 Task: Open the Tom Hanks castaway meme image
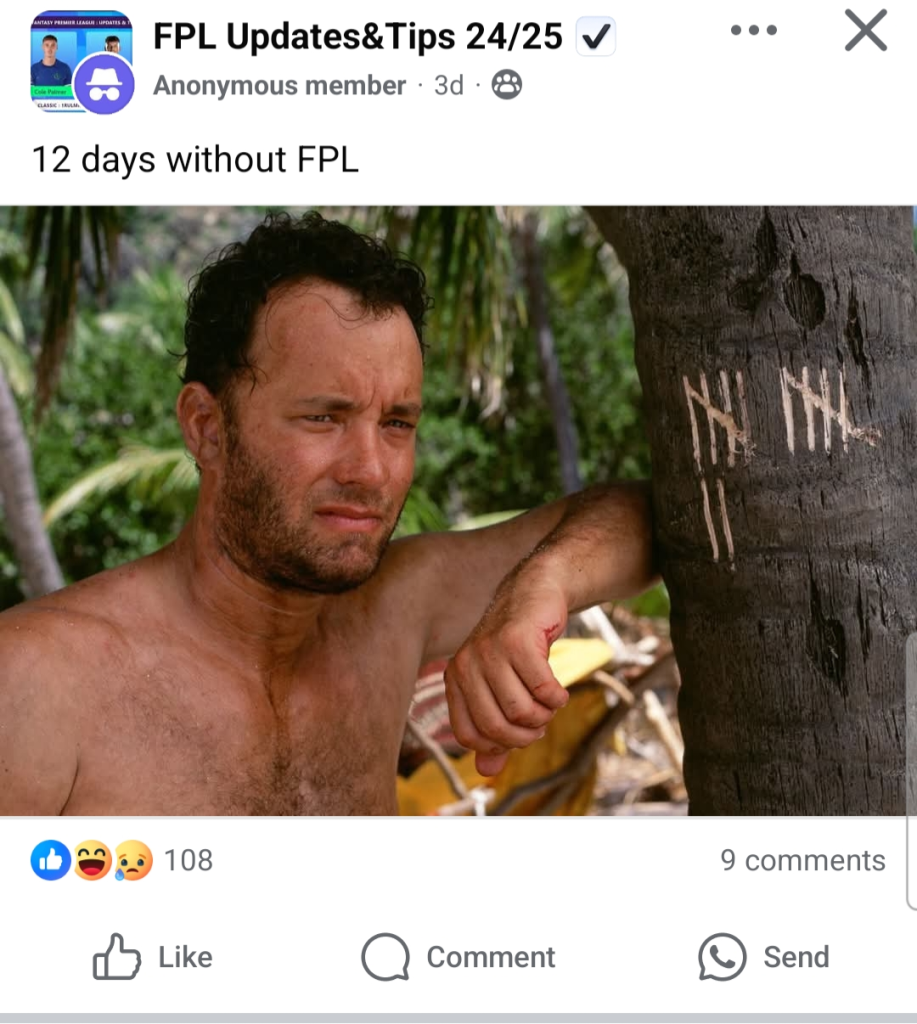(x=457, y=511)
